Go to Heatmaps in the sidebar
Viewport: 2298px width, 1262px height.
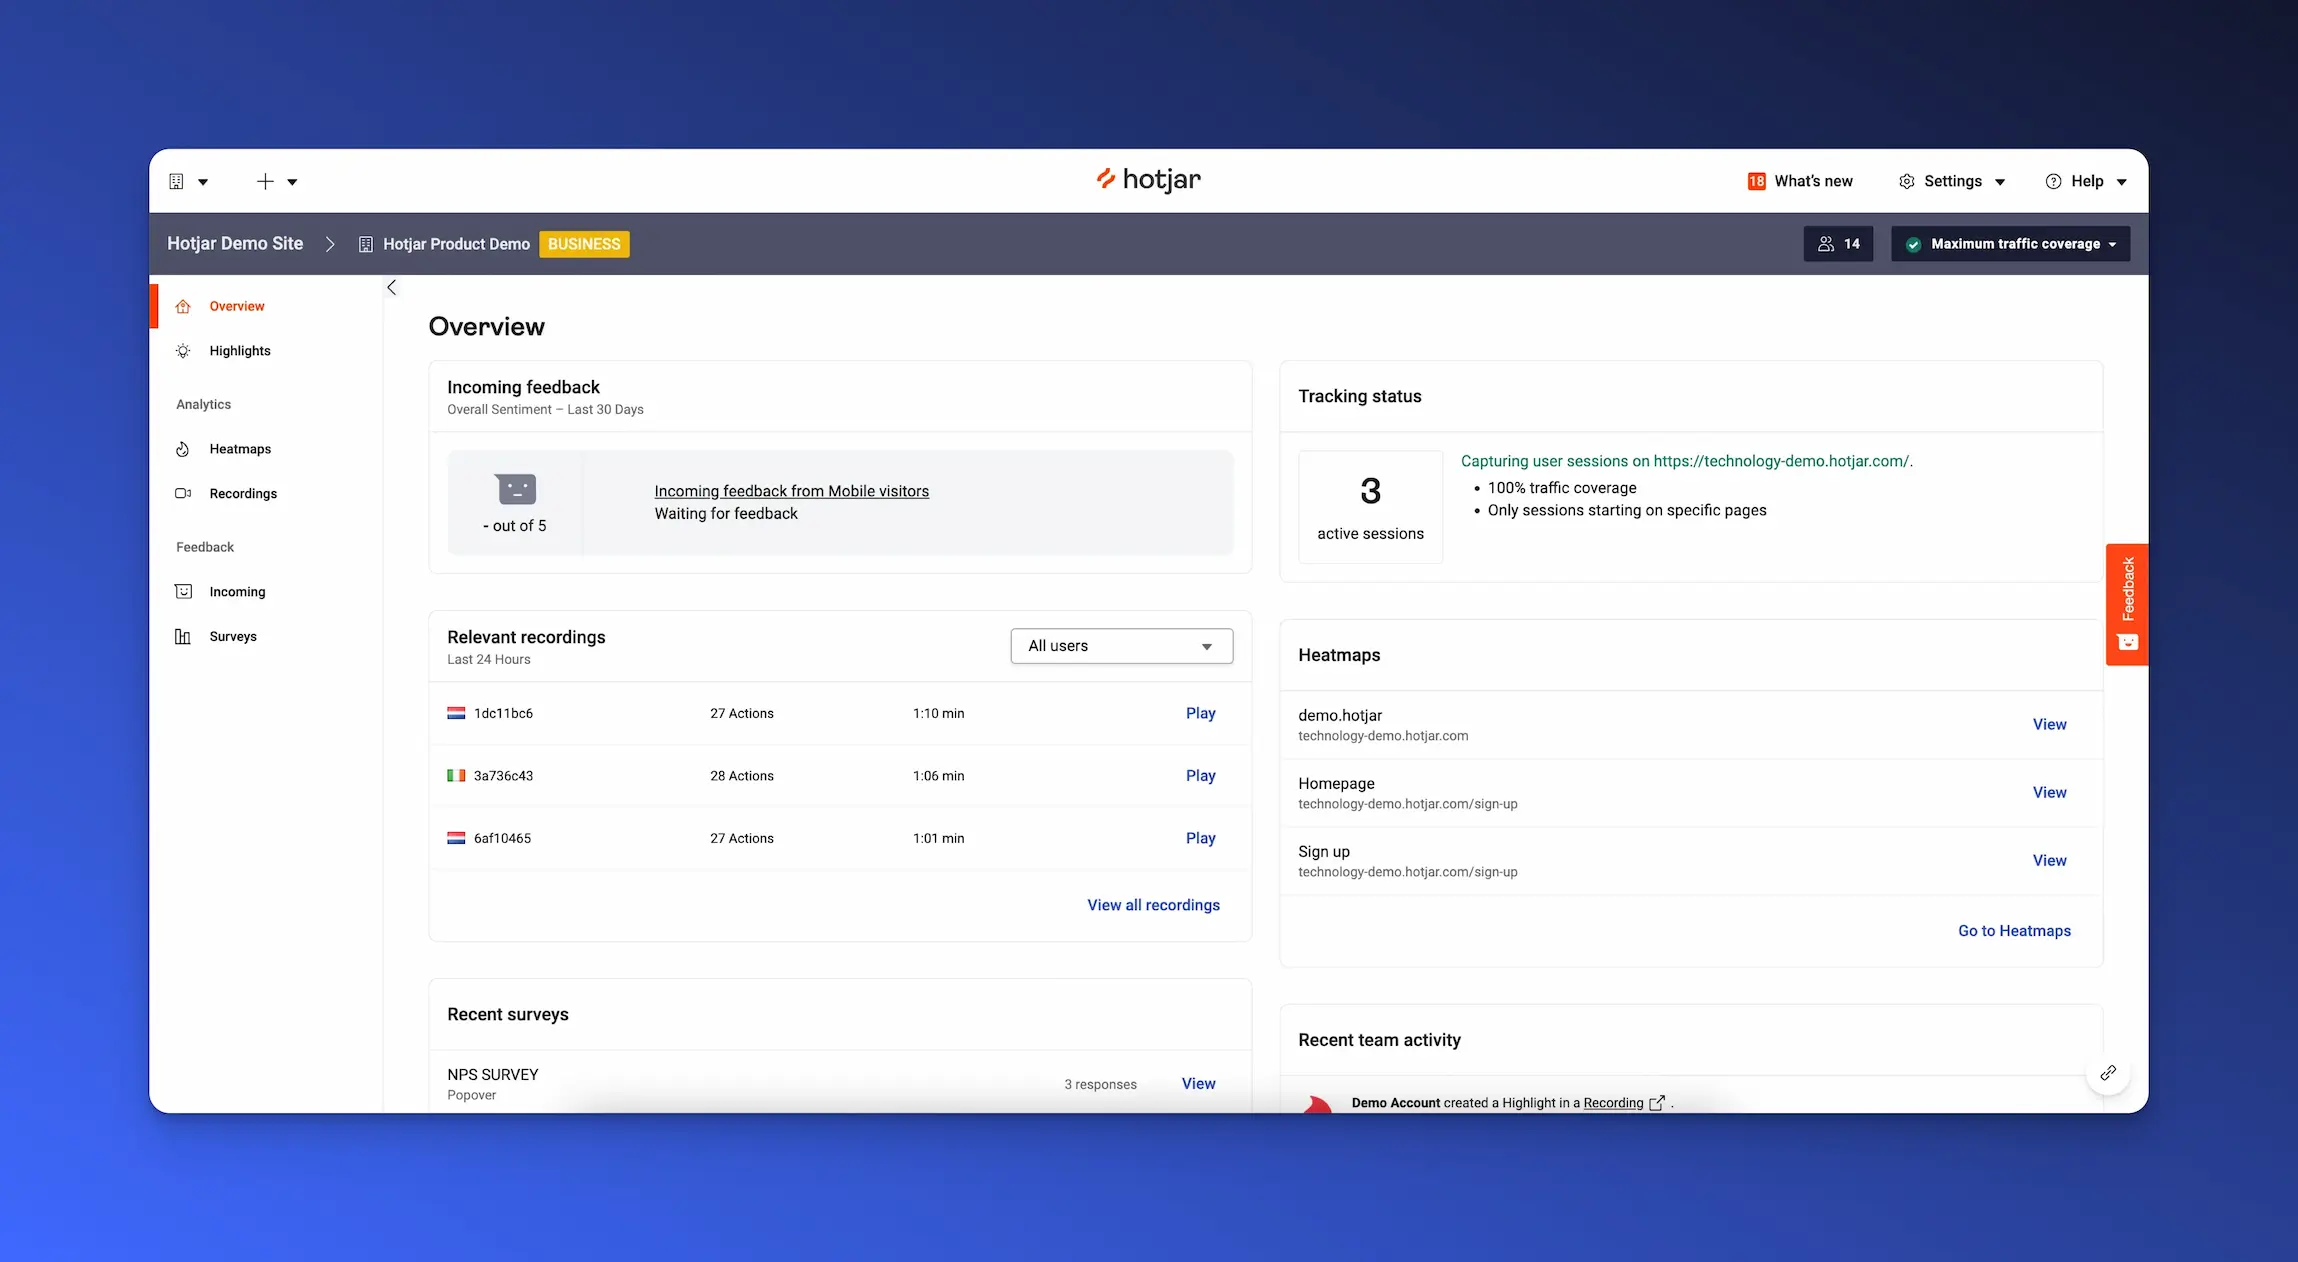pyautogui.click(x=239, y=449)
